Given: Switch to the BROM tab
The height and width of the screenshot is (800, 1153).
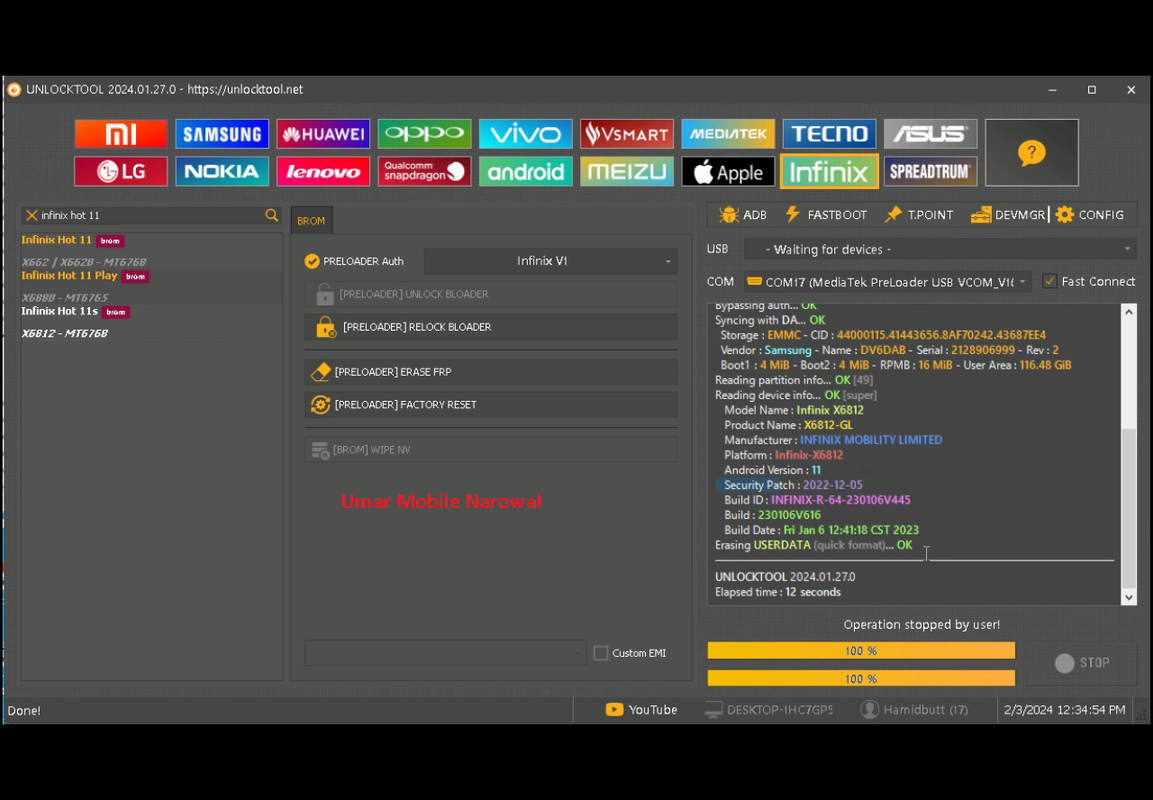Looking at the screenshot, I should pyautogui.click(x=311, y=221).
